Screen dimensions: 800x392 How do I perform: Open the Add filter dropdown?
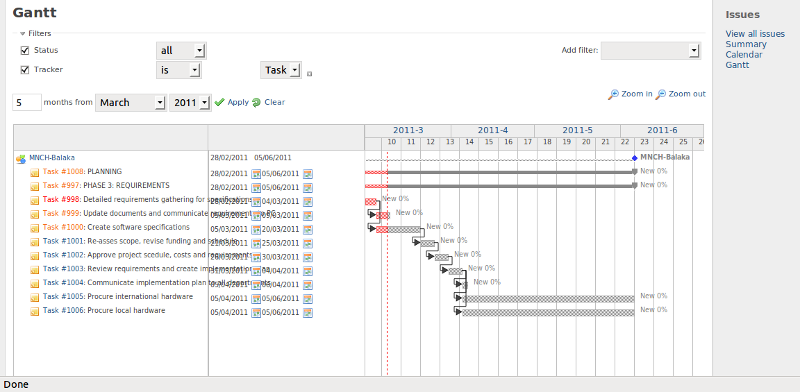point(651,51)
